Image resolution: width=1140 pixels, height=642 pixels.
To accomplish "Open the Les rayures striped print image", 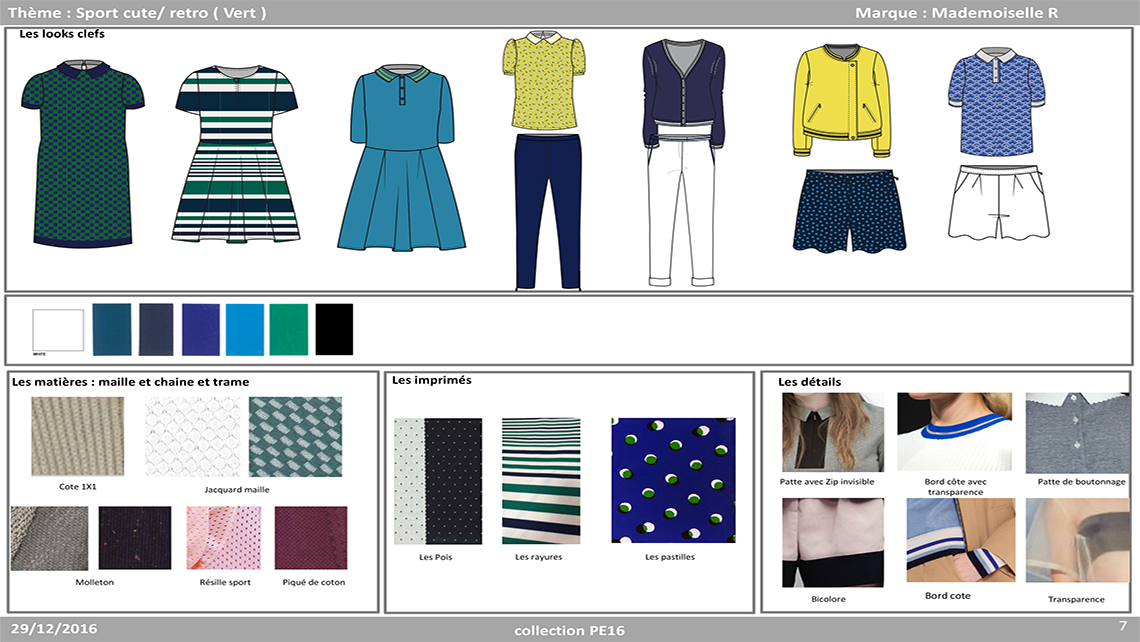I will click(x=541, y=481).
